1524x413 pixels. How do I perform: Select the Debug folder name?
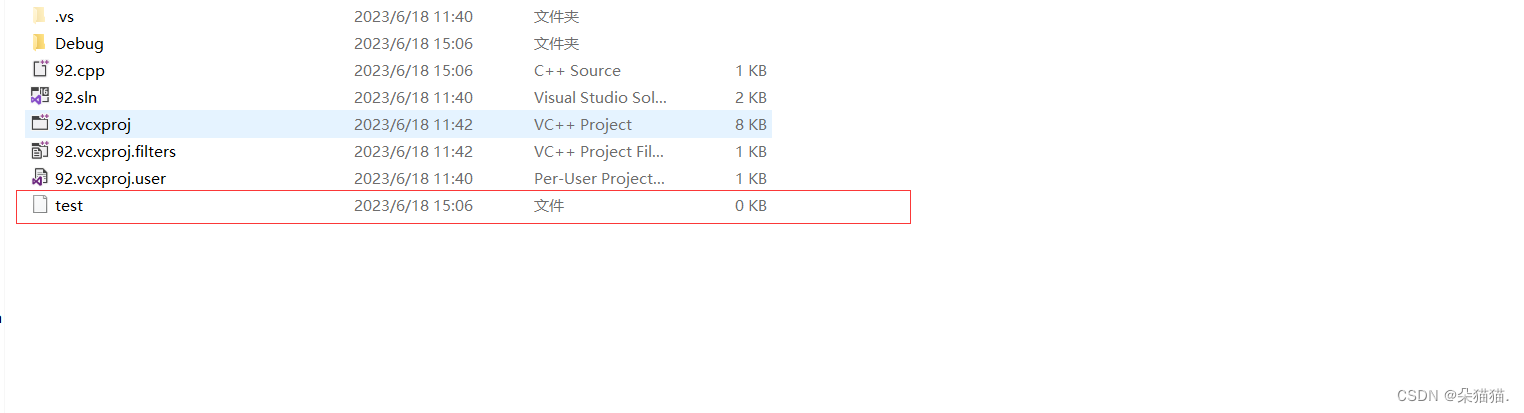pos(79,44)
